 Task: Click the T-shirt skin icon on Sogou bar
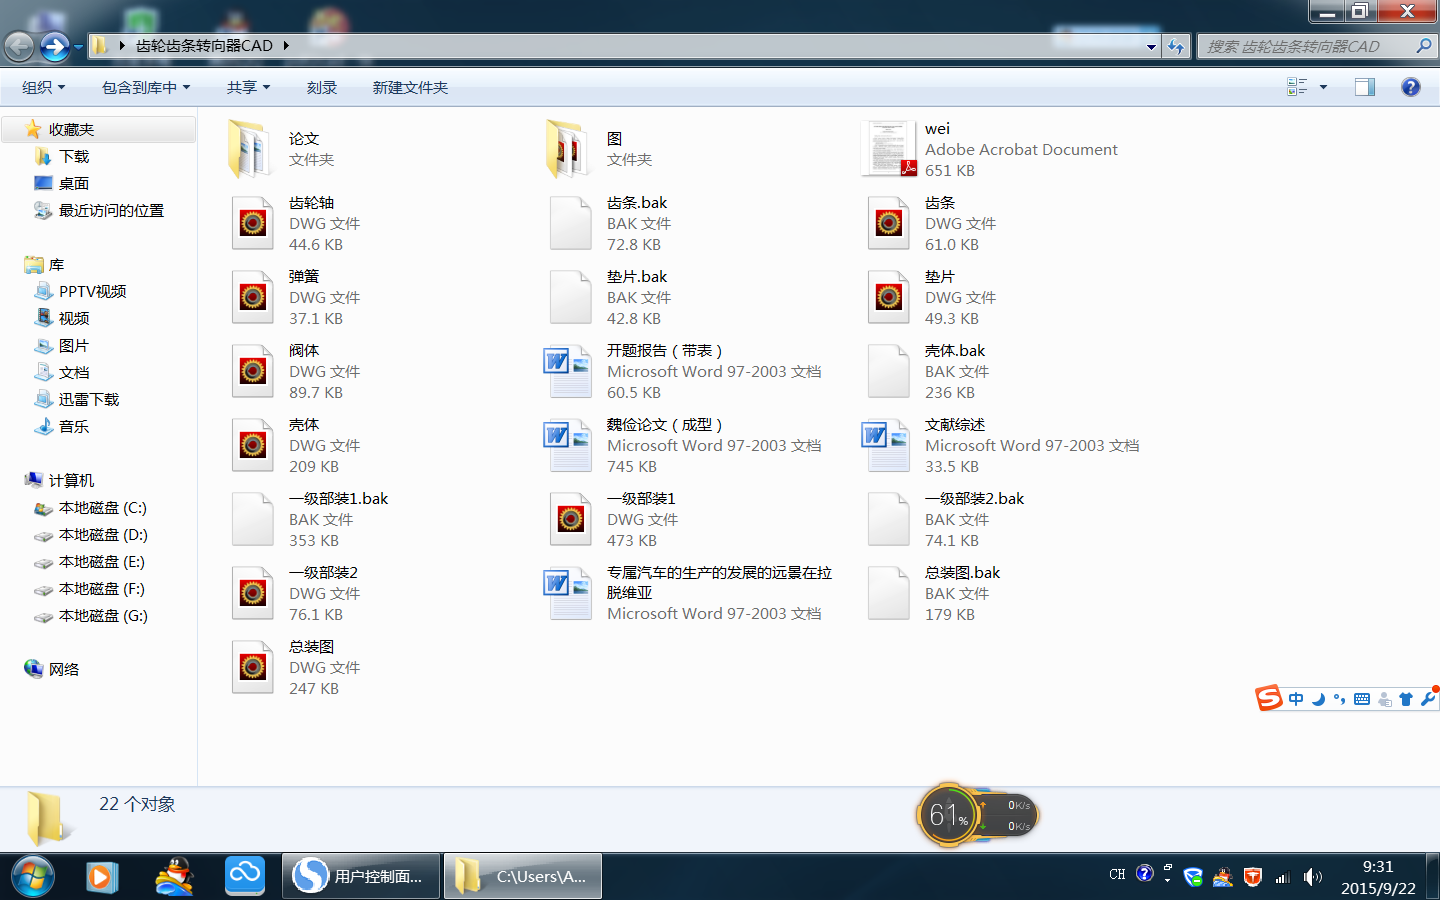1406,698
